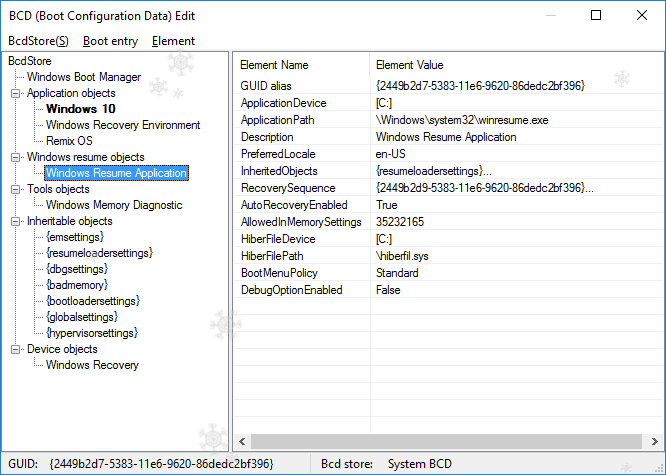Select the {dbgsettings} object
The image size is (666, 475).
click(77, 269)
